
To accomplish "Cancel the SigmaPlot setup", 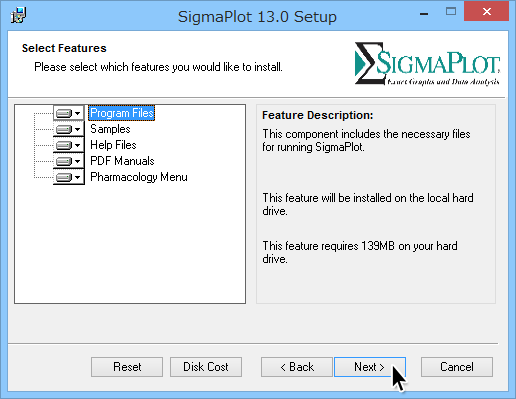I will coord(457,367).
